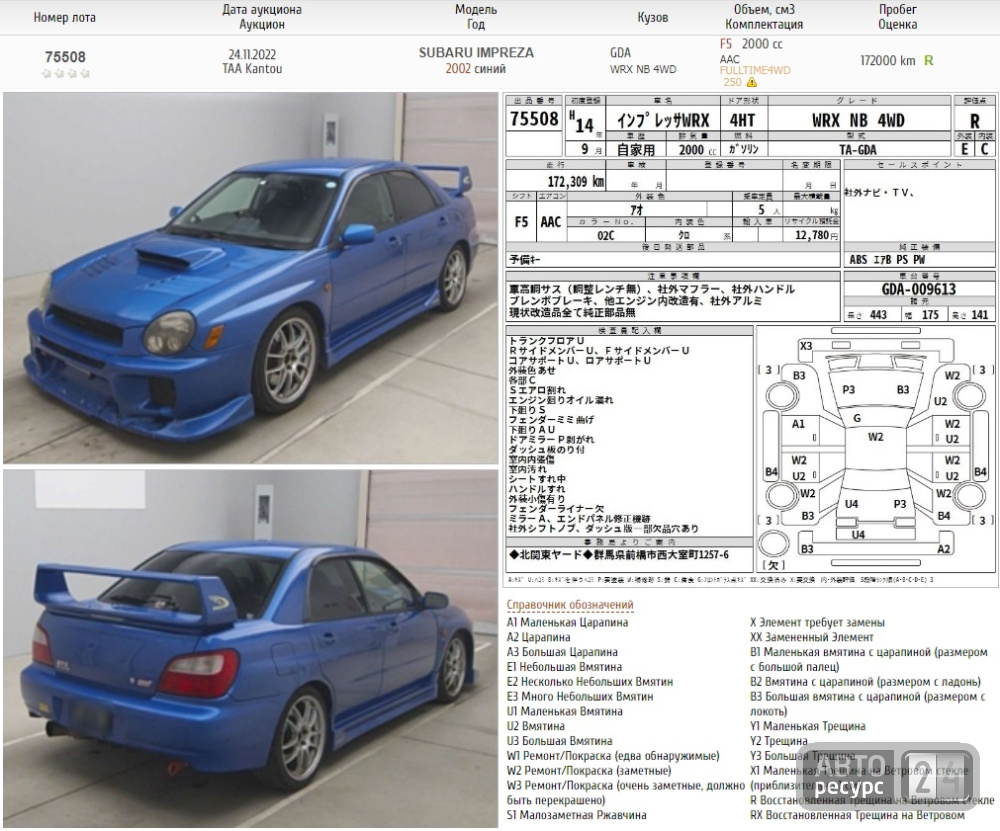1000x831 pixels.
Task: Click the 'U3 Большая Вмятина' legend entry
Action: [x=559, y=741]
